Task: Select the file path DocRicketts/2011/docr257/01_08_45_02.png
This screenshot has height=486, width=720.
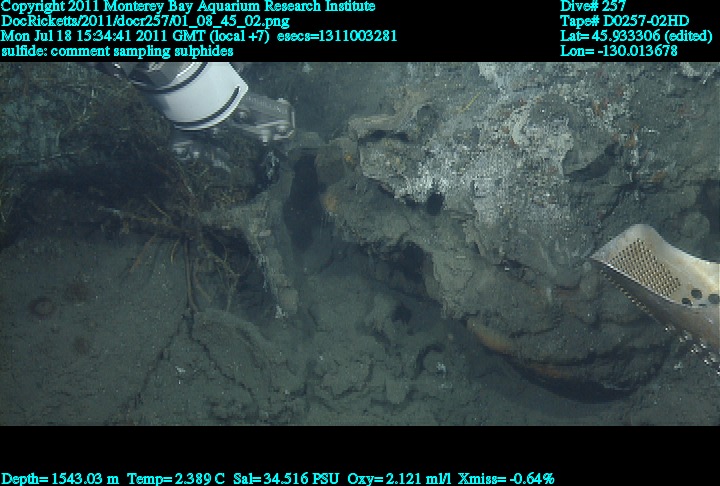Action: pyautogui.click(x=145, y=21)
